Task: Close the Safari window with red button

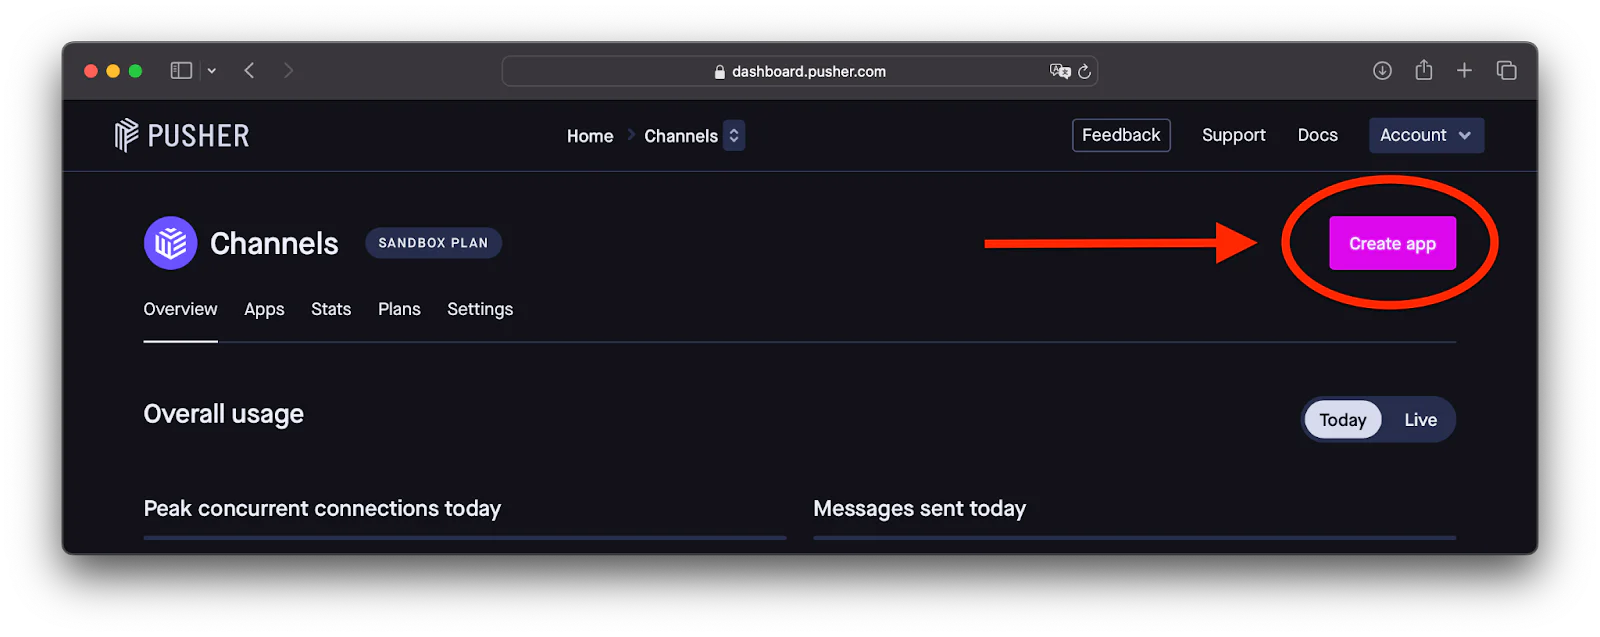Action: click(x=91, y=71)
